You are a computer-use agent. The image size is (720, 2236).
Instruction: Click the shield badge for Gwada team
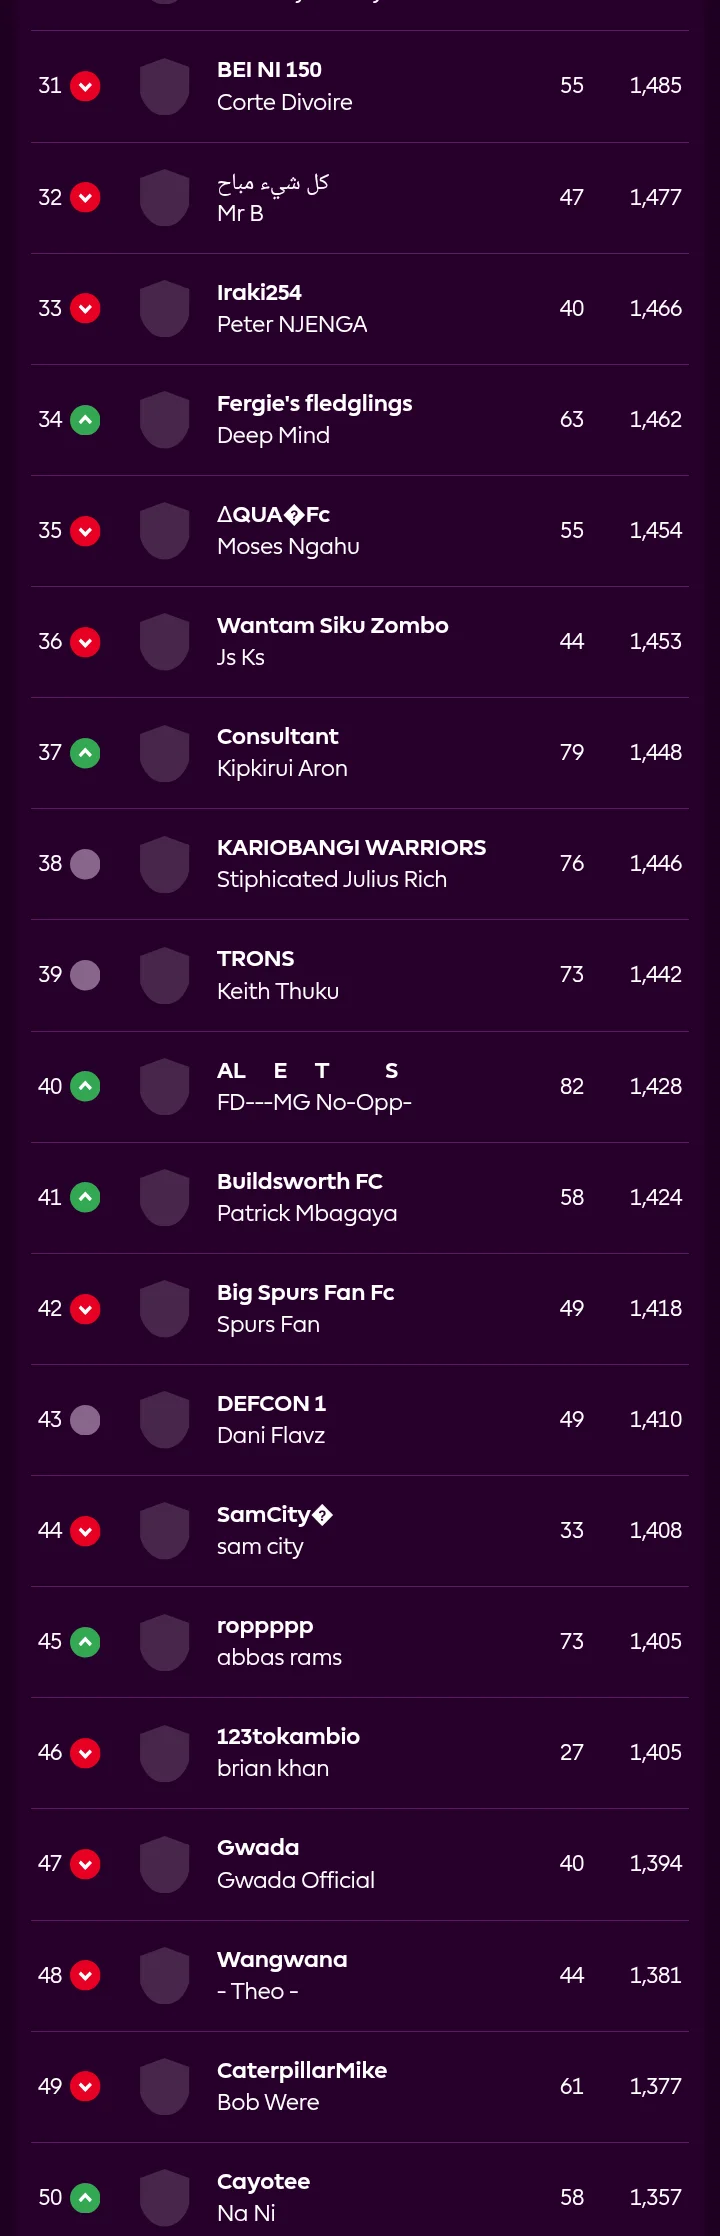(165, 1864)
